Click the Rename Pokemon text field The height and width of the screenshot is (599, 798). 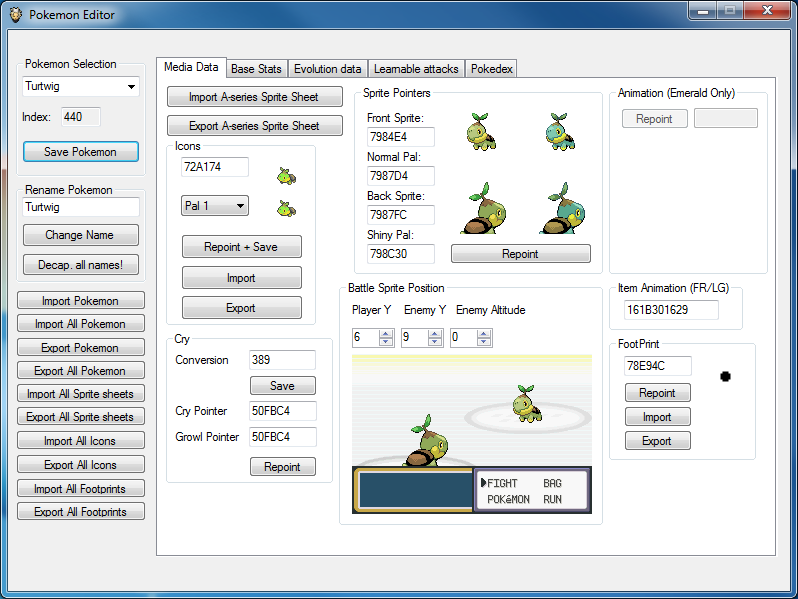(80, 207)
